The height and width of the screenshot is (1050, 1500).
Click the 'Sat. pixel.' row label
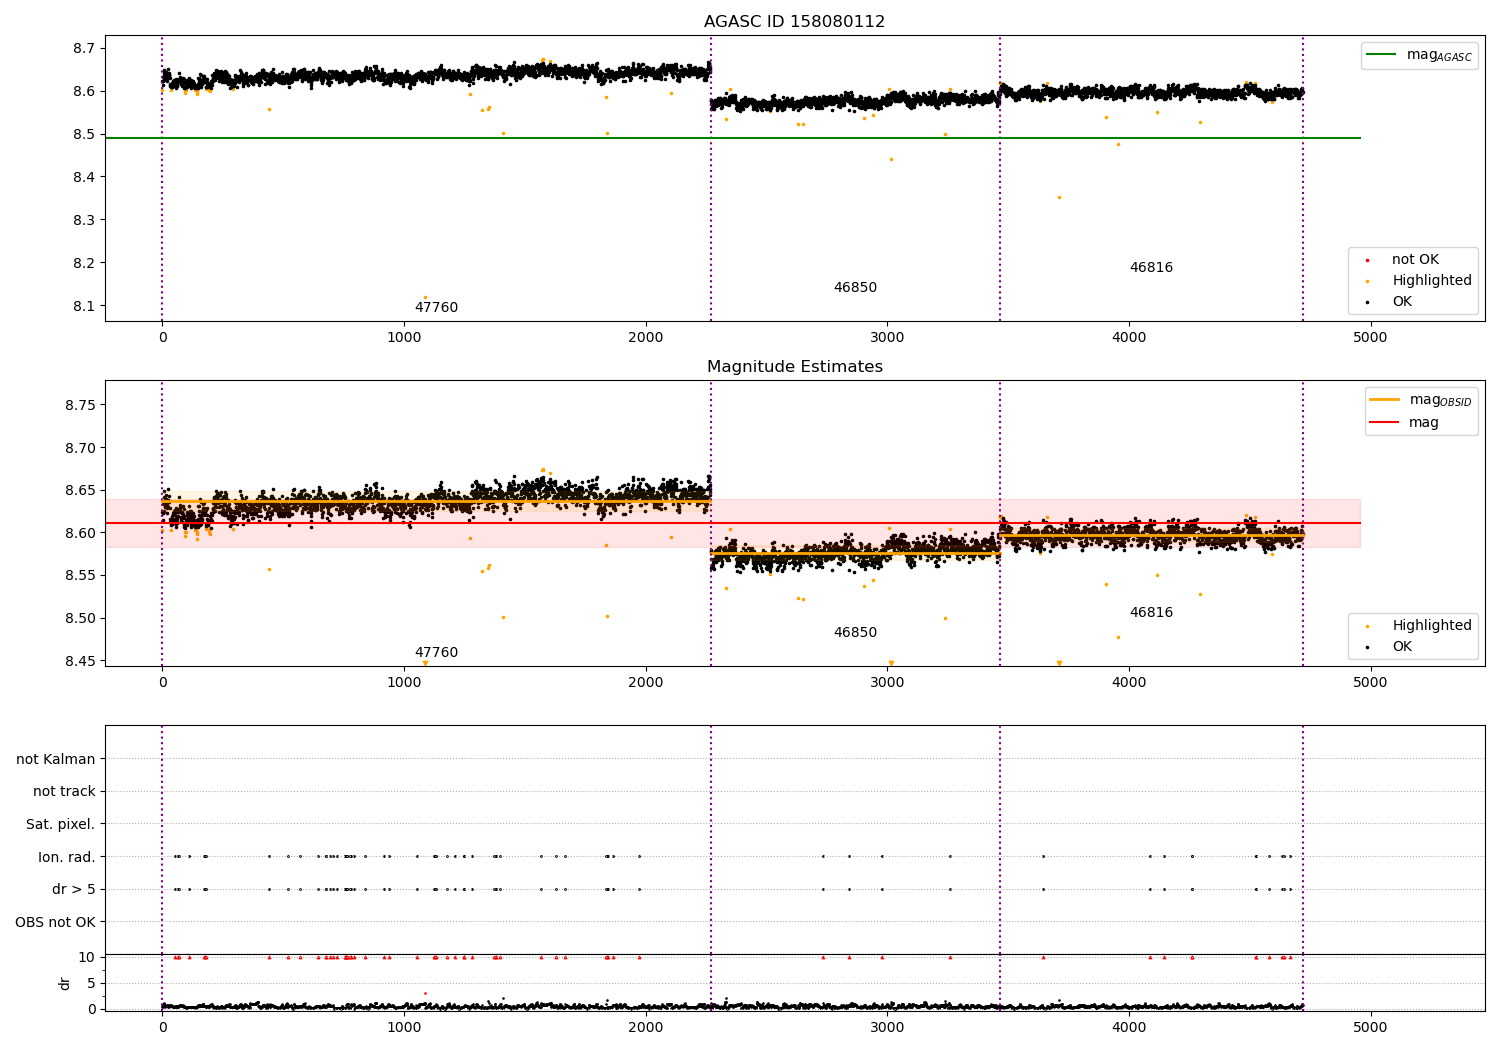coord(61,824)
